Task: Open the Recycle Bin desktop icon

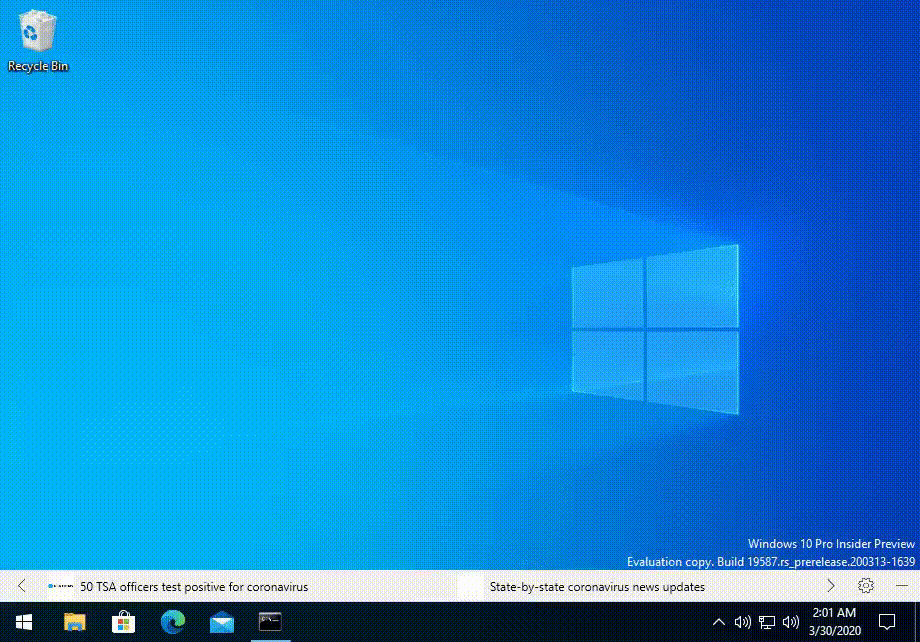Action: [x=38, y=41]
